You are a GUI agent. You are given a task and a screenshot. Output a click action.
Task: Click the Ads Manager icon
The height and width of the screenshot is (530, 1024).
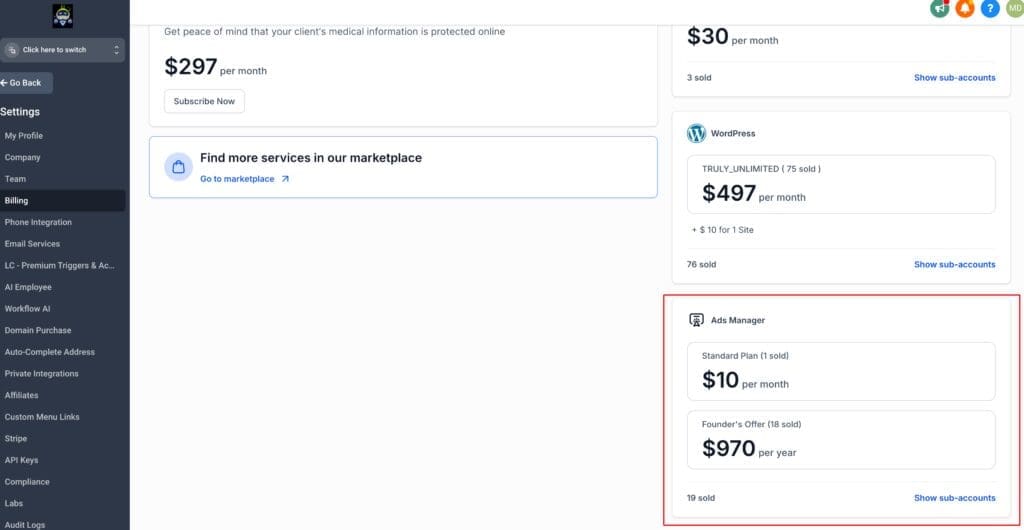(x=696, y=320)
